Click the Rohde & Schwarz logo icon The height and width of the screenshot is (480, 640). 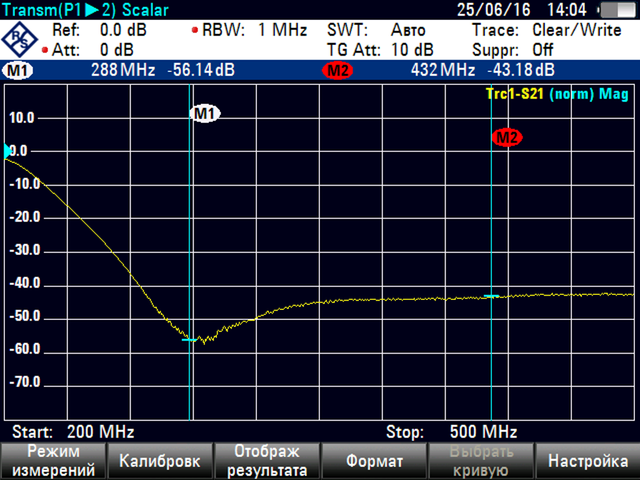[21, 39]
